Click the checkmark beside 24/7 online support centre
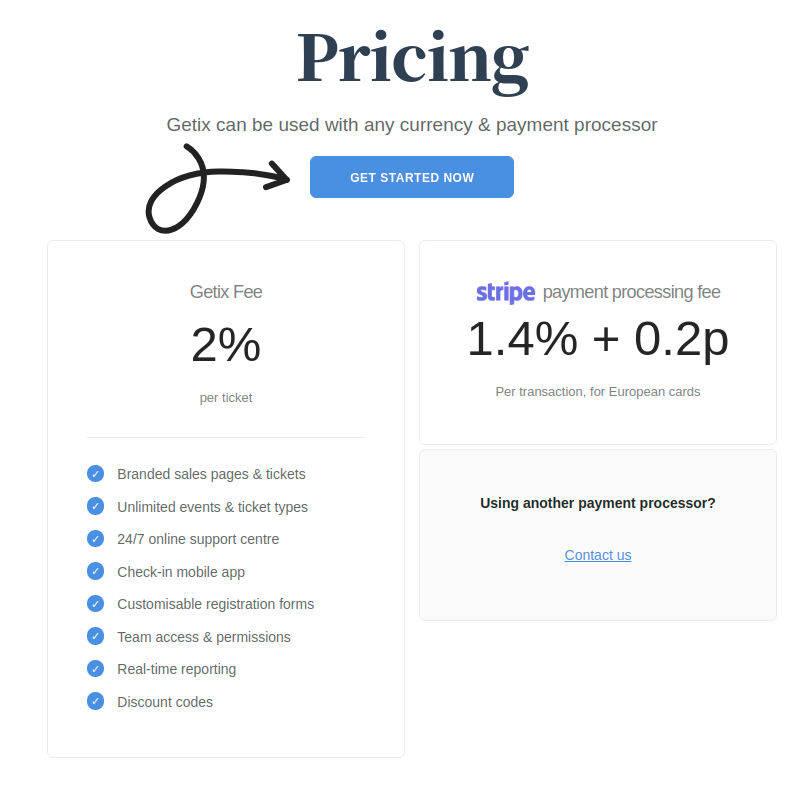Screen dimensions: 805x812 coord(95,538)
